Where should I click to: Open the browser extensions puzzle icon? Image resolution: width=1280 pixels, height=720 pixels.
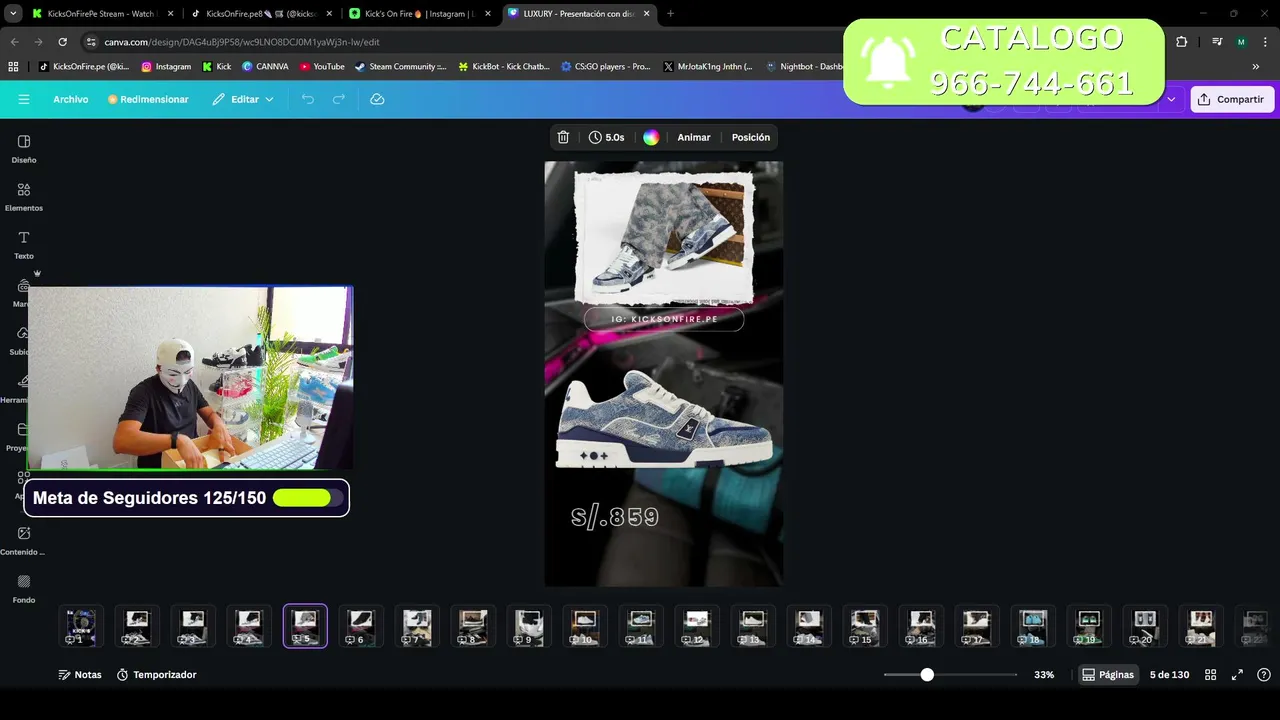[x=1181, y=42]
